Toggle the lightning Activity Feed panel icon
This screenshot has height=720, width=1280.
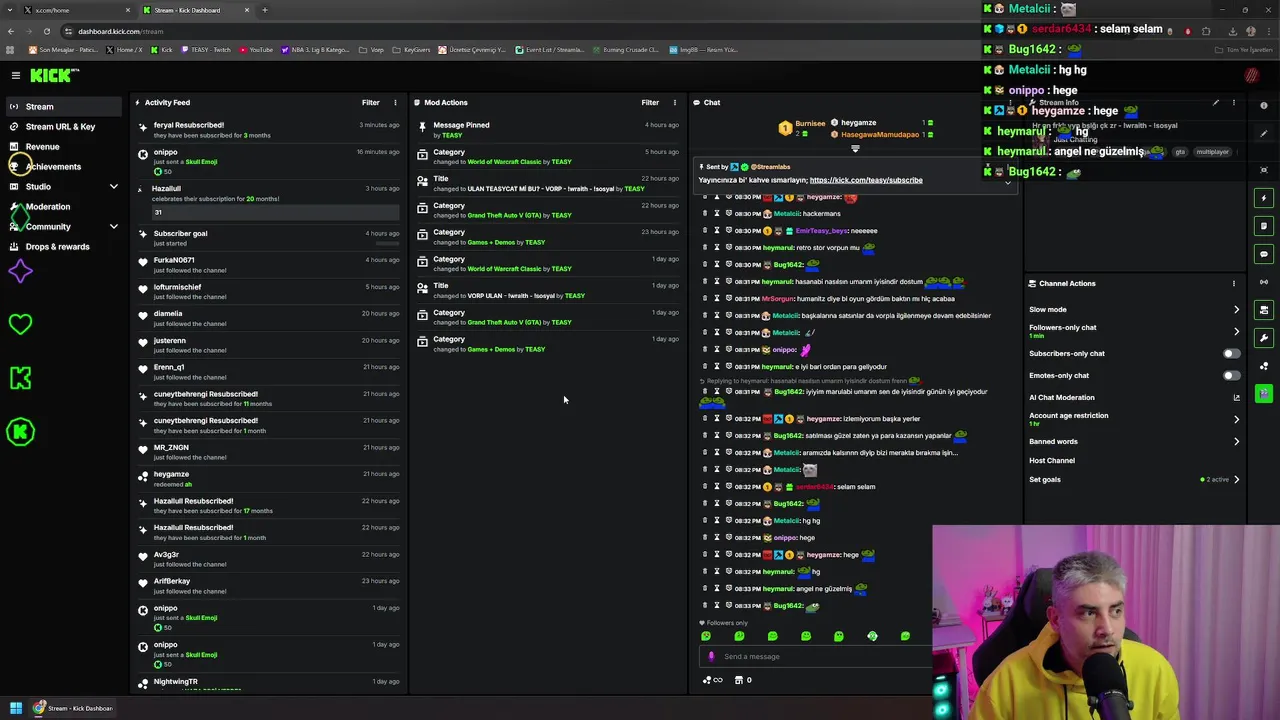1264,198
